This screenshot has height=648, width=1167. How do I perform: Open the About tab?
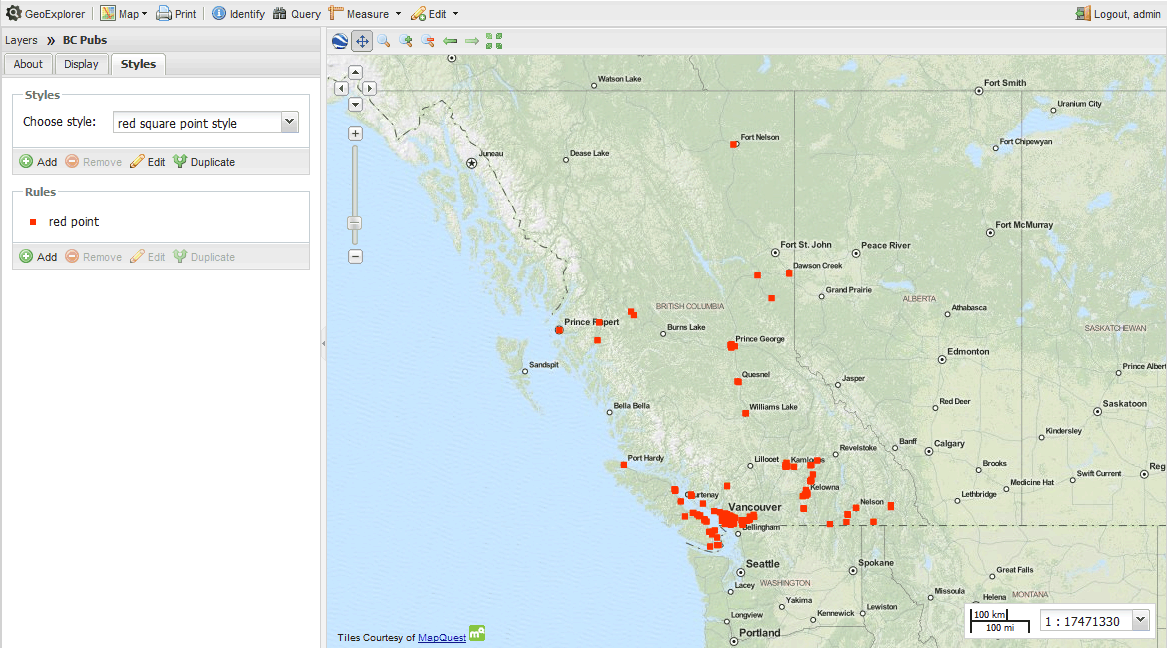coord(28,64)
